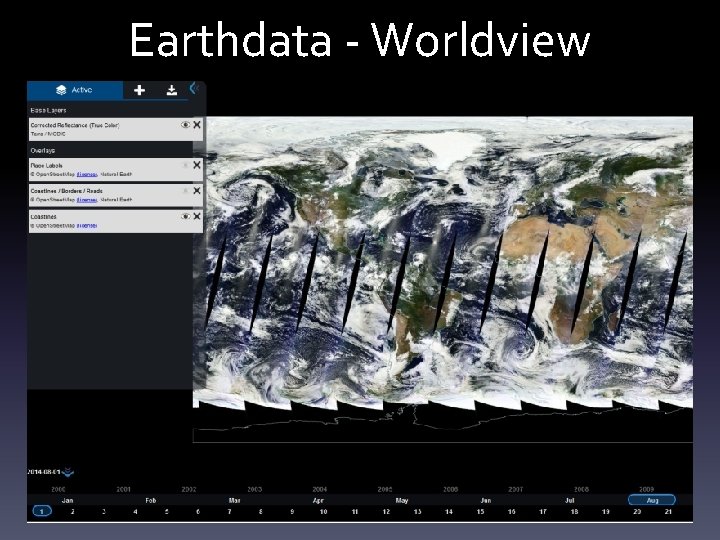Select day 10 on the timeline
Screen dimensions: 720x540
pyautogui.click(x=323, y=512)
